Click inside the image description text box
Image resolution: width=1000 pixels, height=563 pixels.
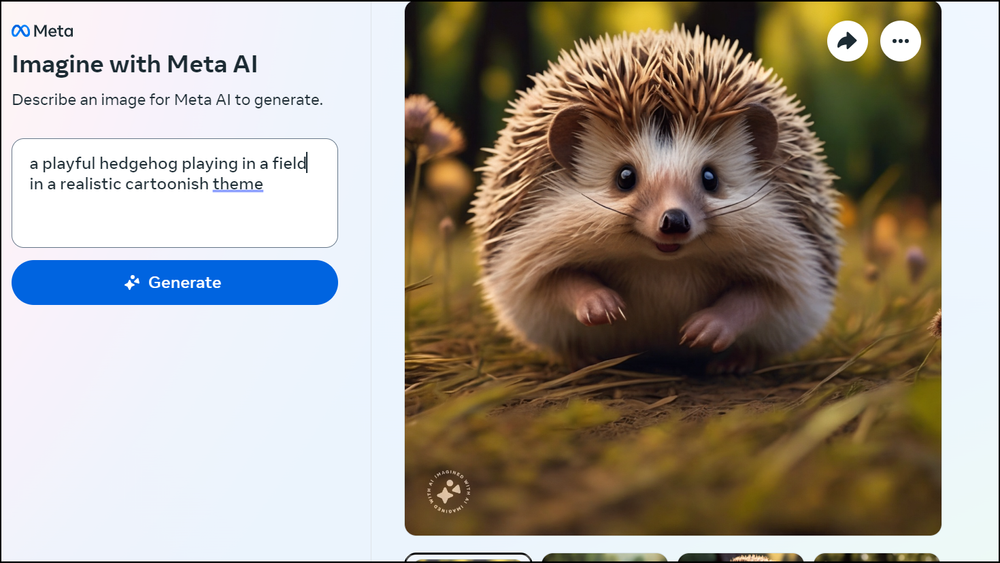click(x=175, y=193)
